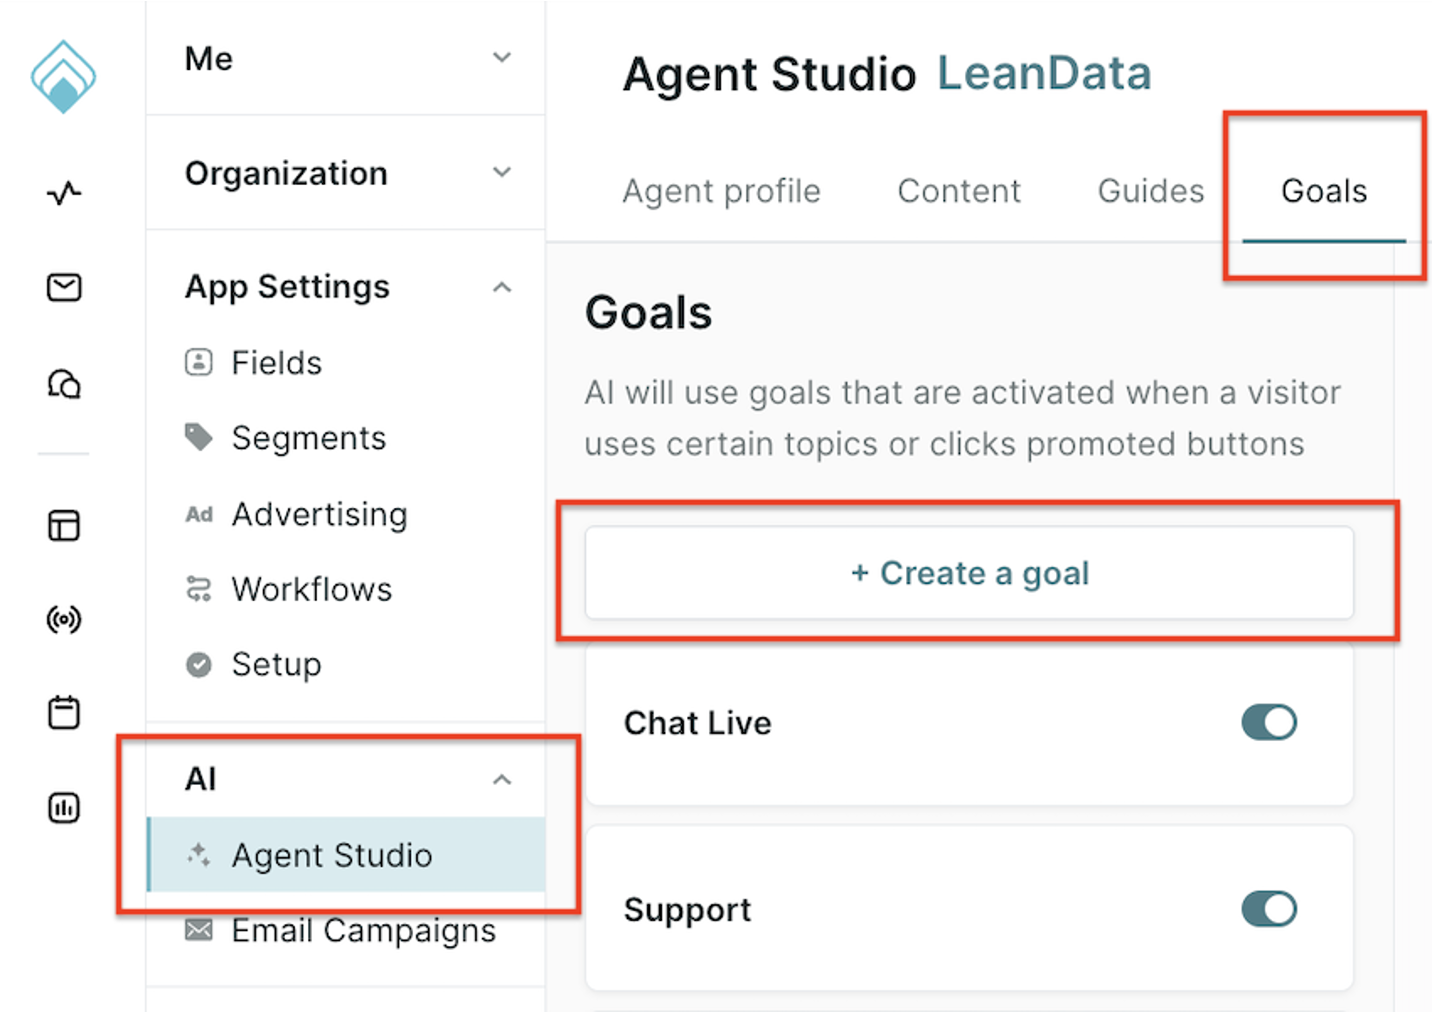Image resolution: width=1432 pixels, height=1012 pixels.
Task: Click the Create a goal button
Action: 969,573
